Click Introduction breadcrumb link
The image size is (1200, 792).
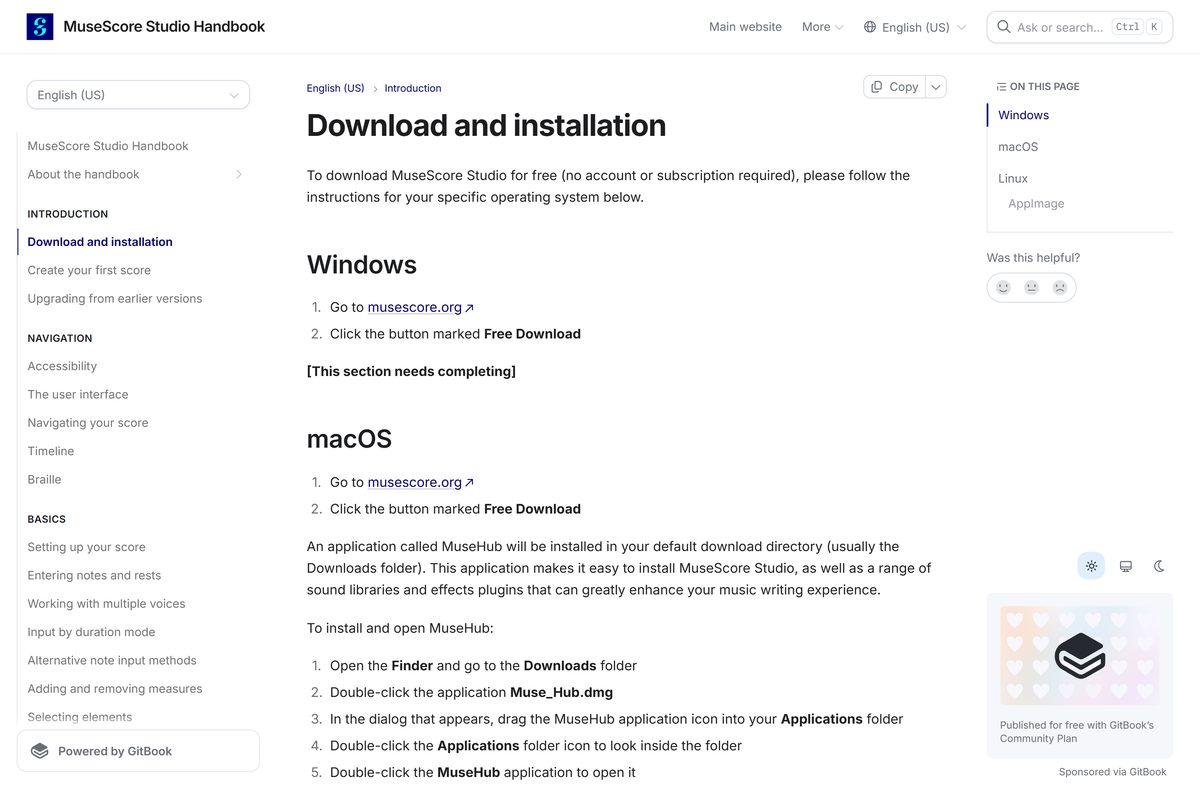point(413,88)
